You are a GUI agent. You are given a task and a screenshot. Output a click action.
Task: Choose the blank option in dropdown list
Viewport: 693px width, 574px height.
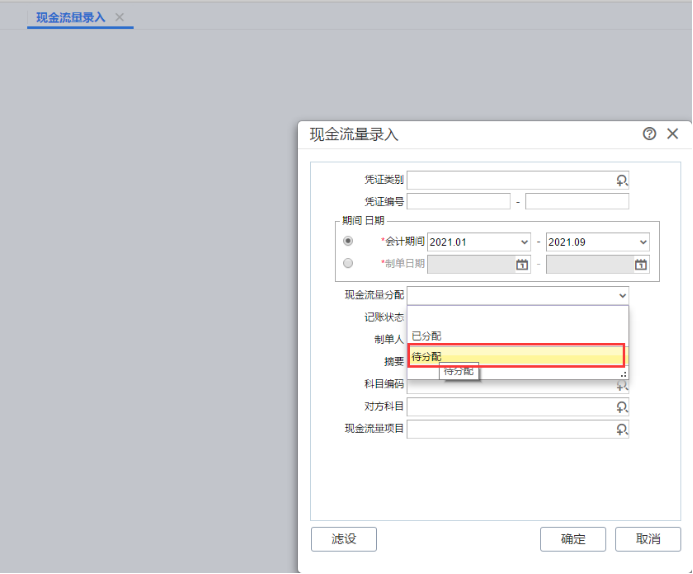coord(518,316)
